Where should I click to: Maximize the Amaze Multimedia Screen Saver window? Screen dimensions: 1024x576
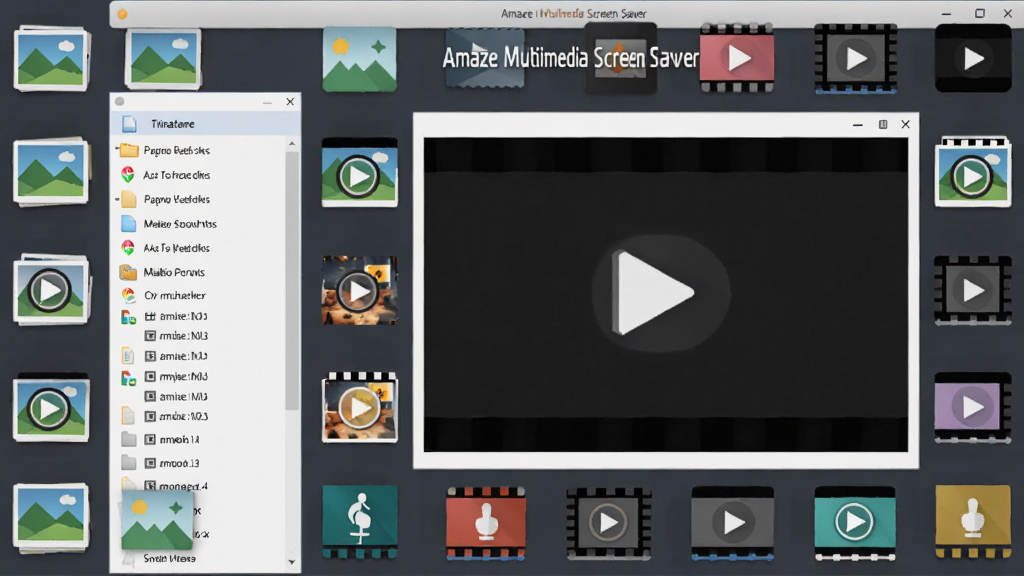tap(980, 13)
